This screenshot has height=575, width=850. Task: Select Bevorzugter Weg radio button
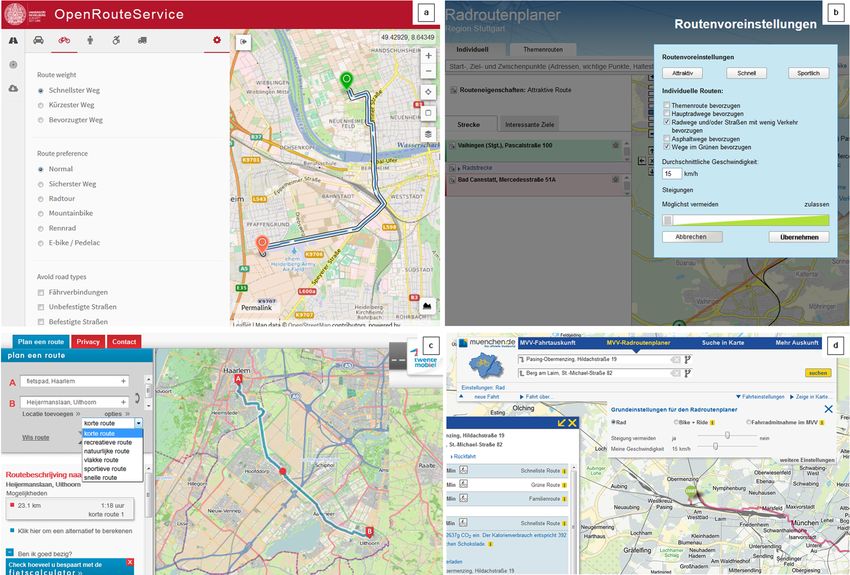click(x=41, y=120)
